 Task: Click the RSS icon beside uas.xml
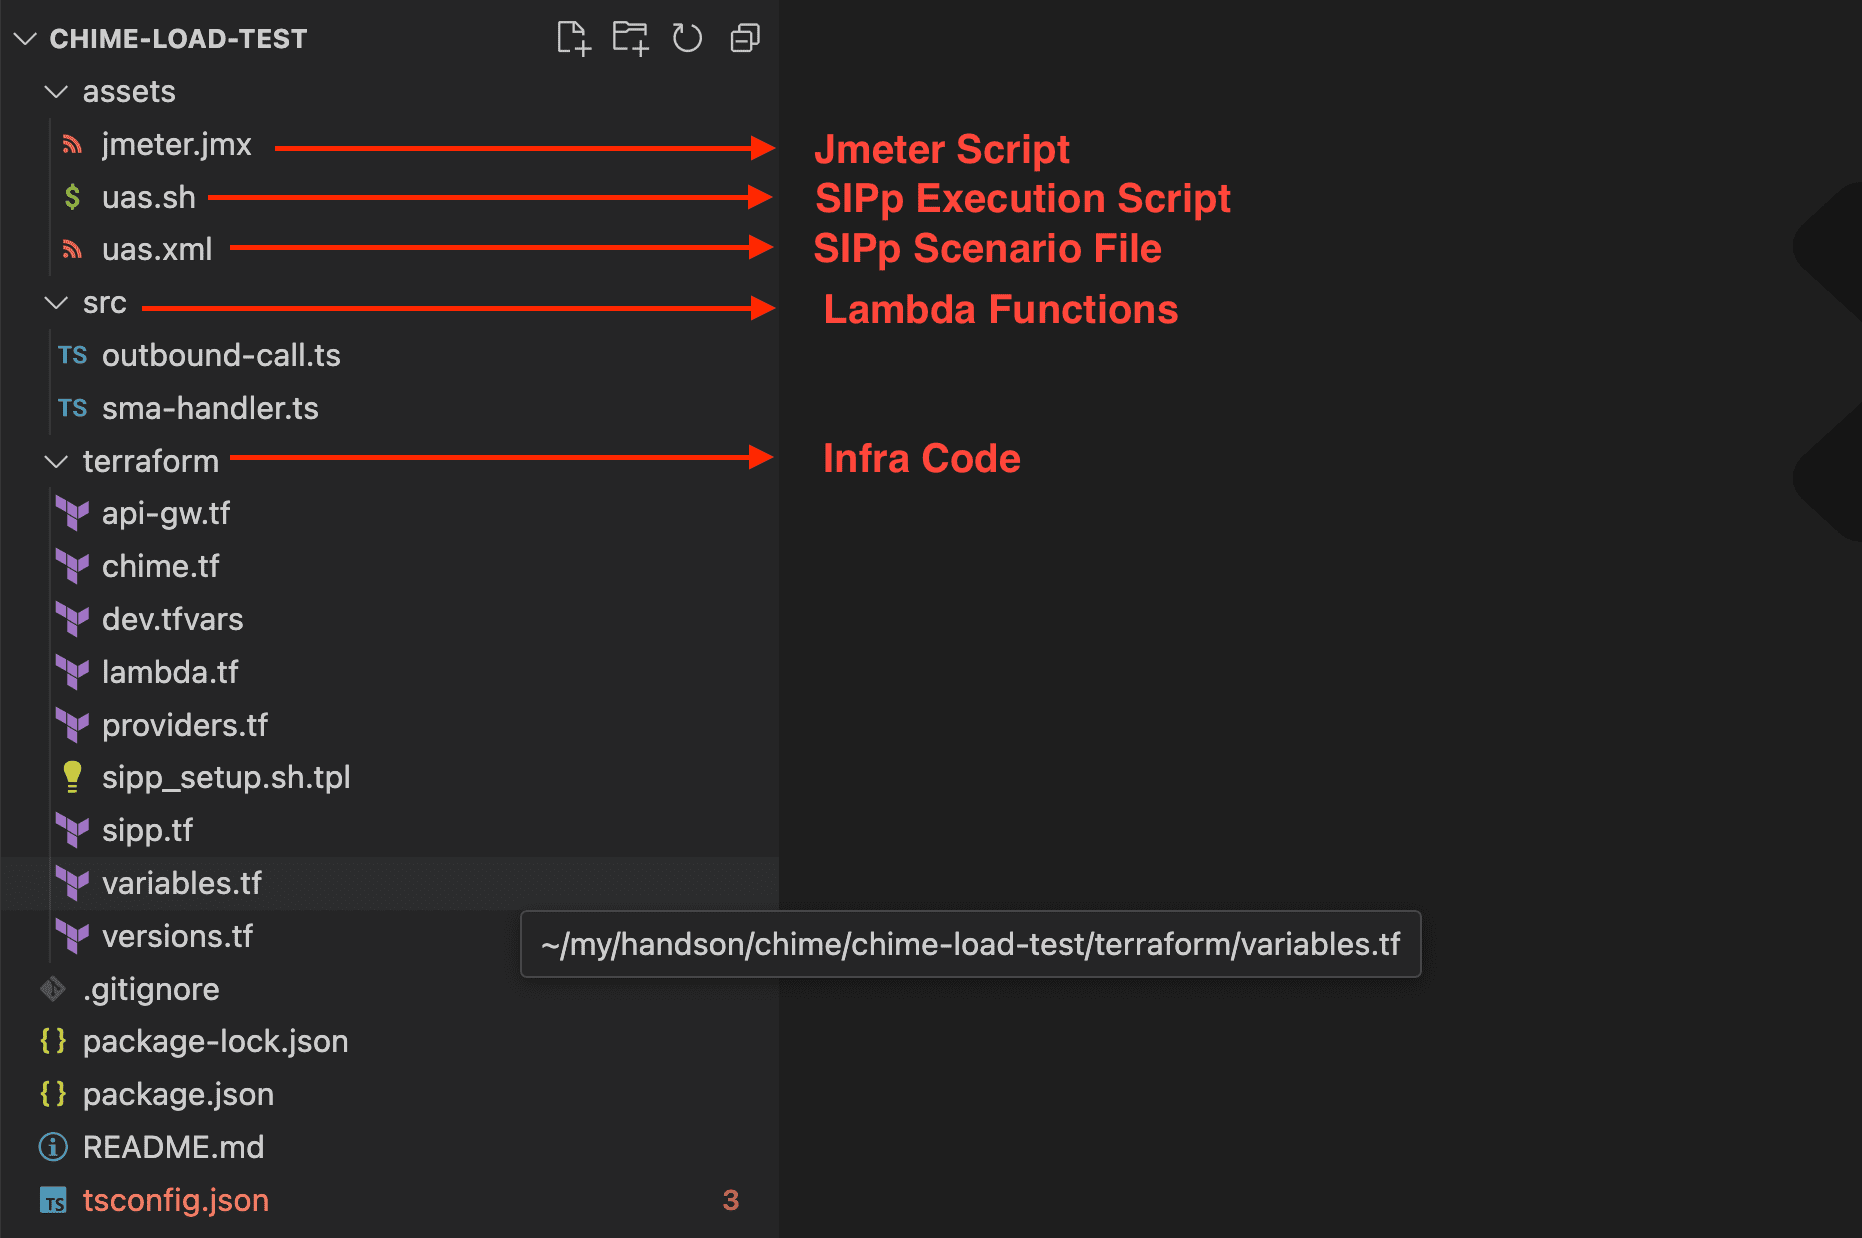coord(72,250)
